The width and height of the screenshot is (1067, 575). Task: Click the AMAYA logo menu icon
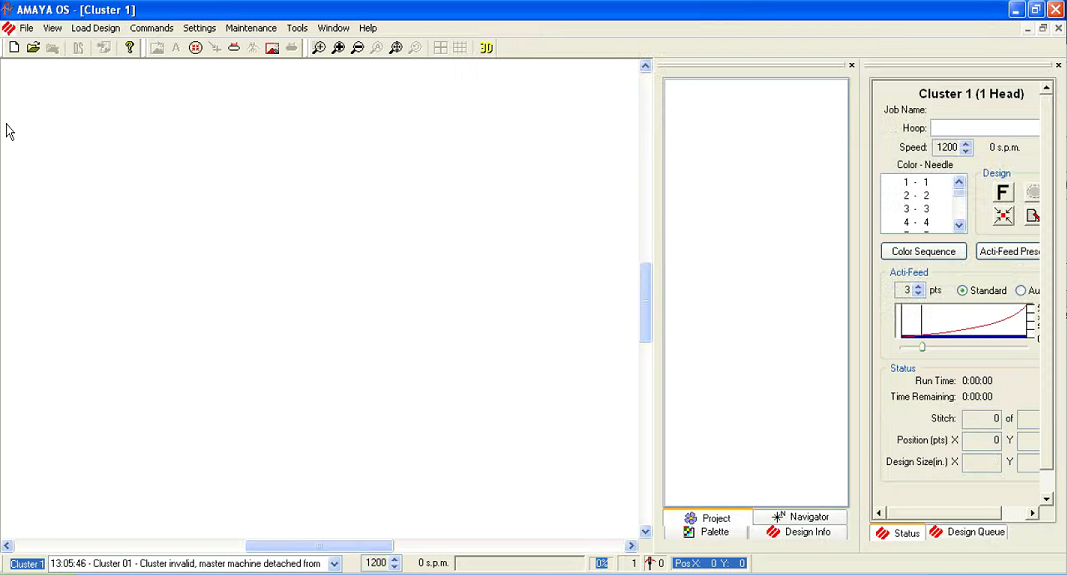point(8,29)
